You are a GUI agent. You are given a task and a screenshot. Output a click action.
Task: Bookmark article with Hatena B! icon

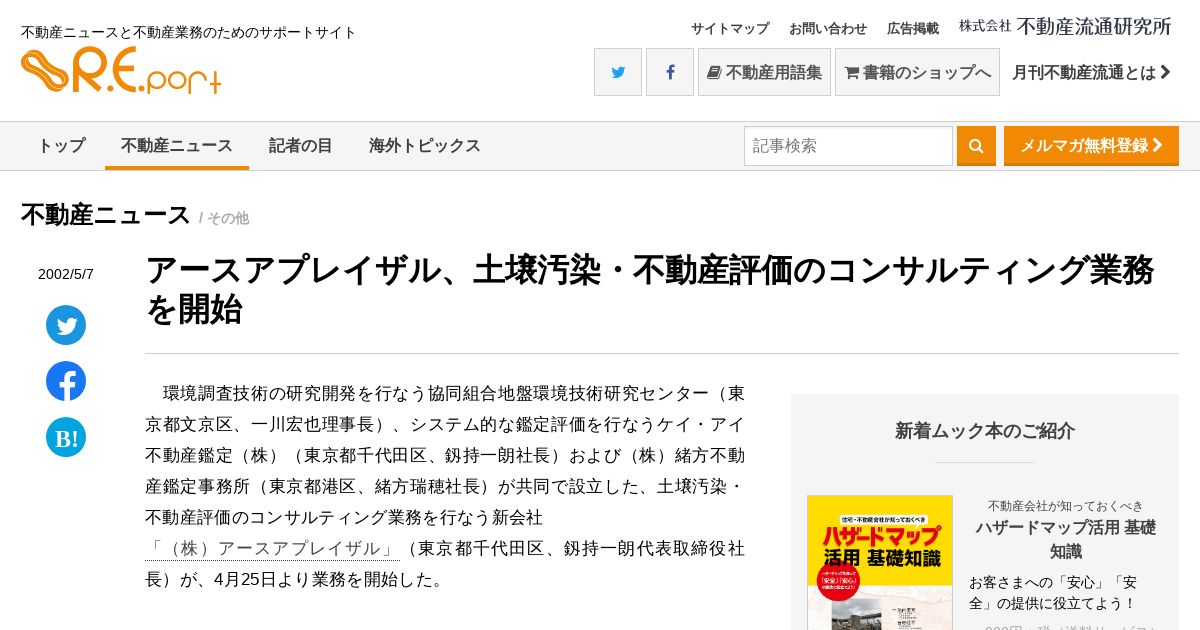click(x=66, y=437)
